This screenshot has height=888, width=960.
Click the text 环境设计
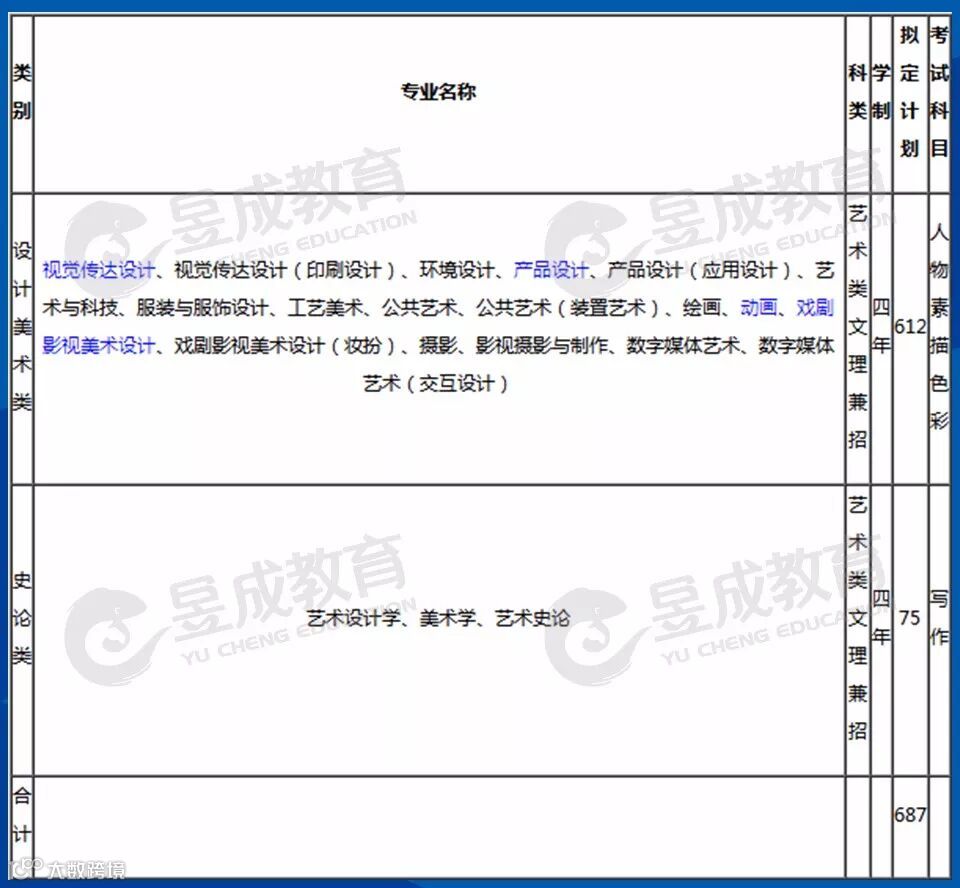457,269
